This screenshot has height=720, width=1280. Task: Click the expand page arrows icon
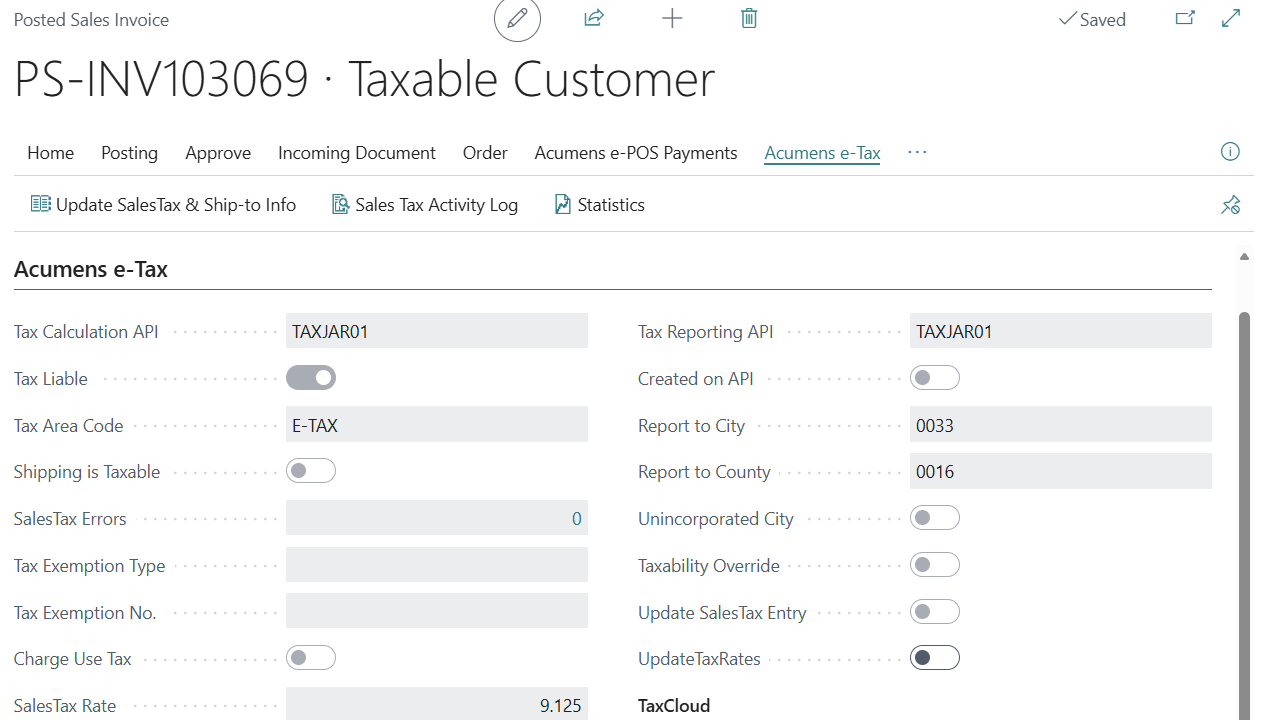coord(1231,19)
